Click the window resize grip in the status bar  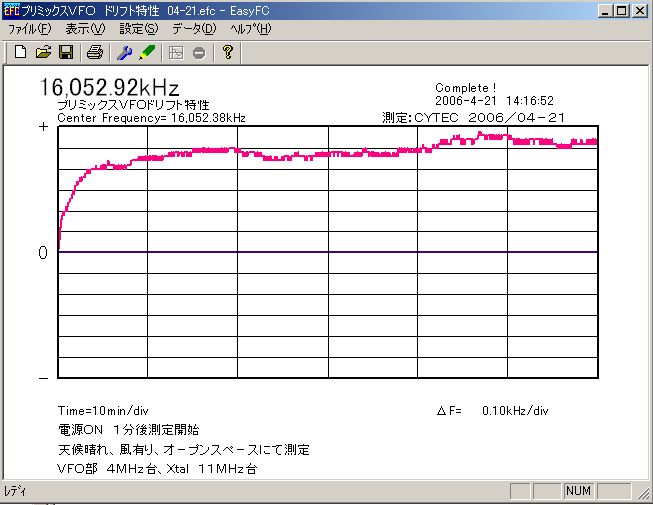tap(643, 493)
